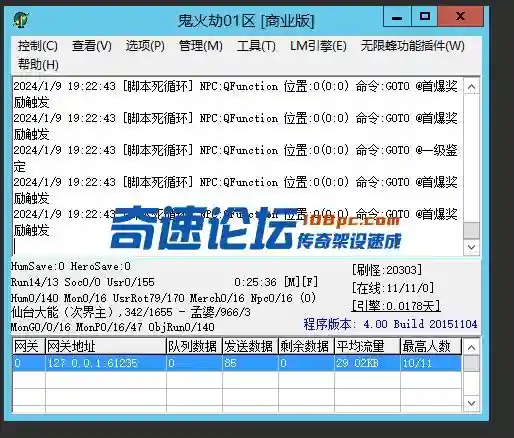Click log entry containing @一级鉴定

pos(235,158)
